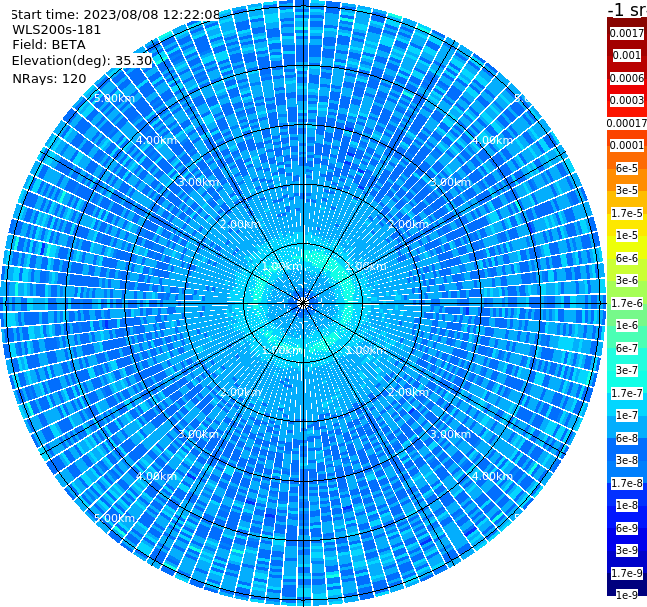The width and height of the screenshot is (647, 607).
Task: Select the upper-right 4.00km range ring label
Action: [493, 140]
